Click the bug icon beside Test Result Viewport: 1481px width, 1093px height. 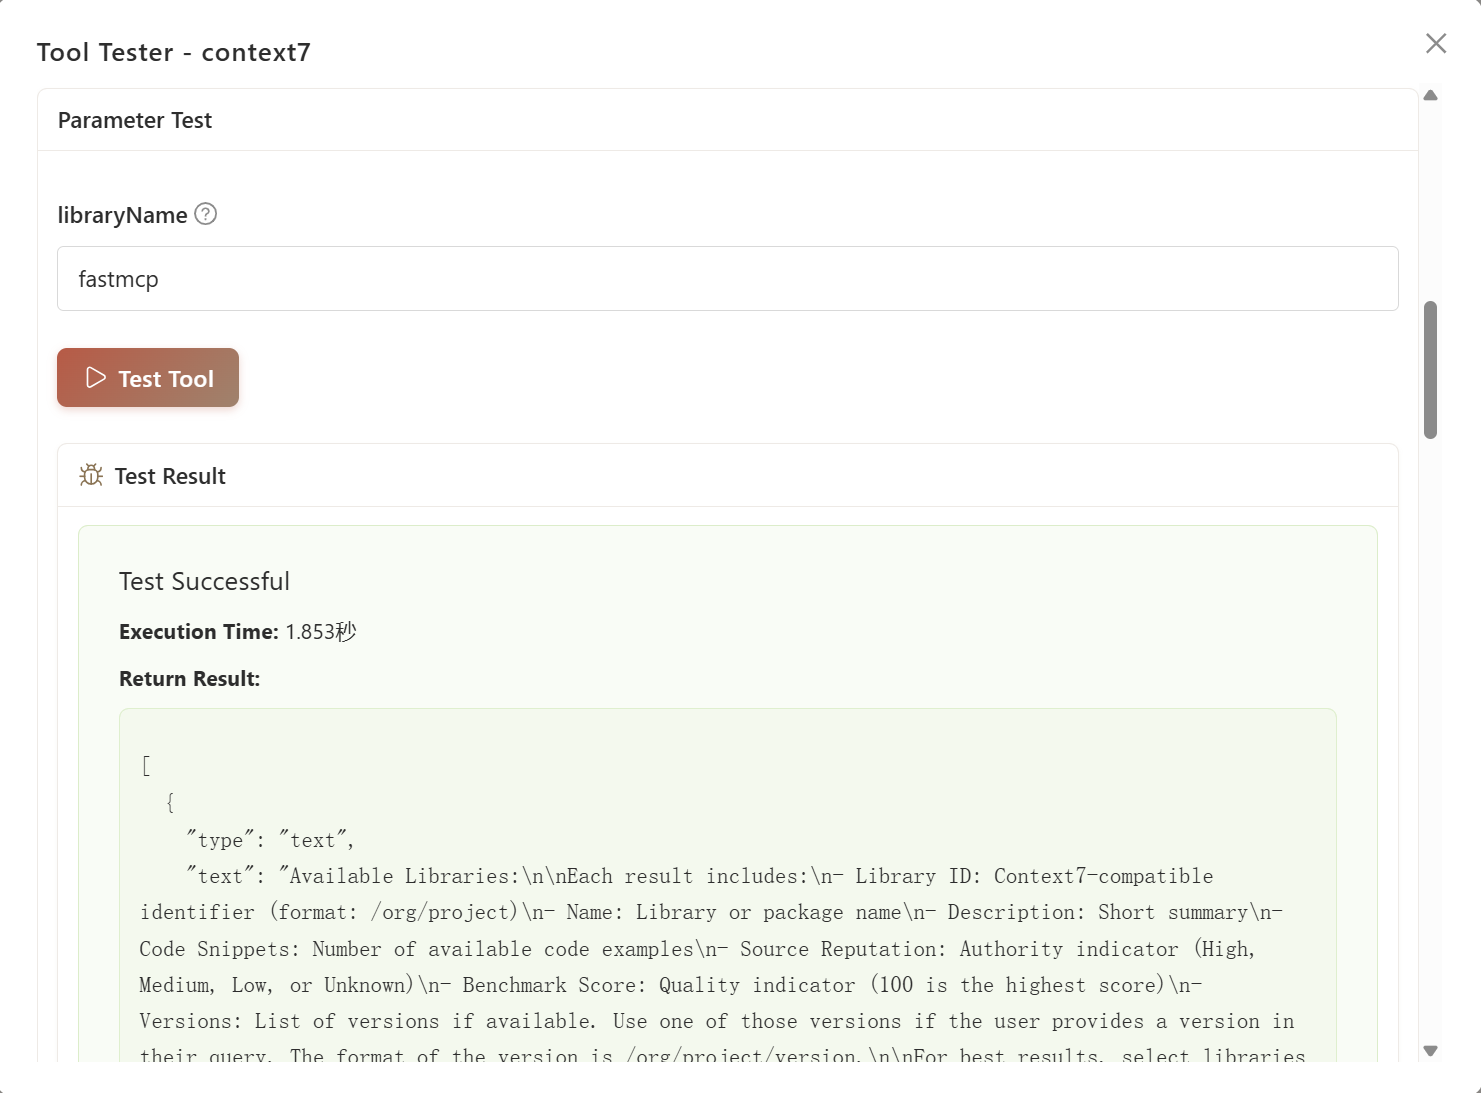coord(91,475)
